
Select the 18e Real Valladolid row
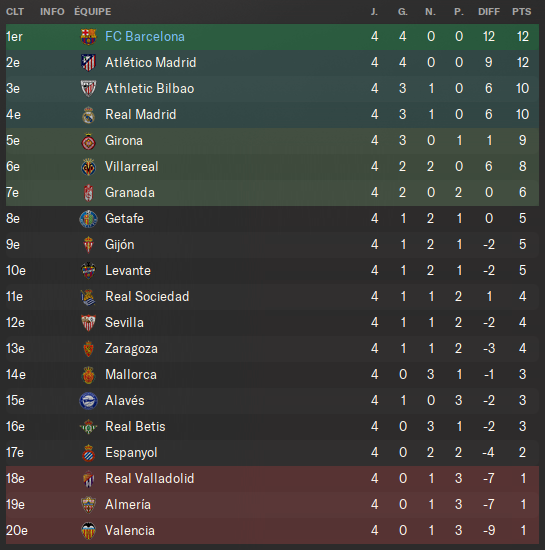(x=272, y=478)
